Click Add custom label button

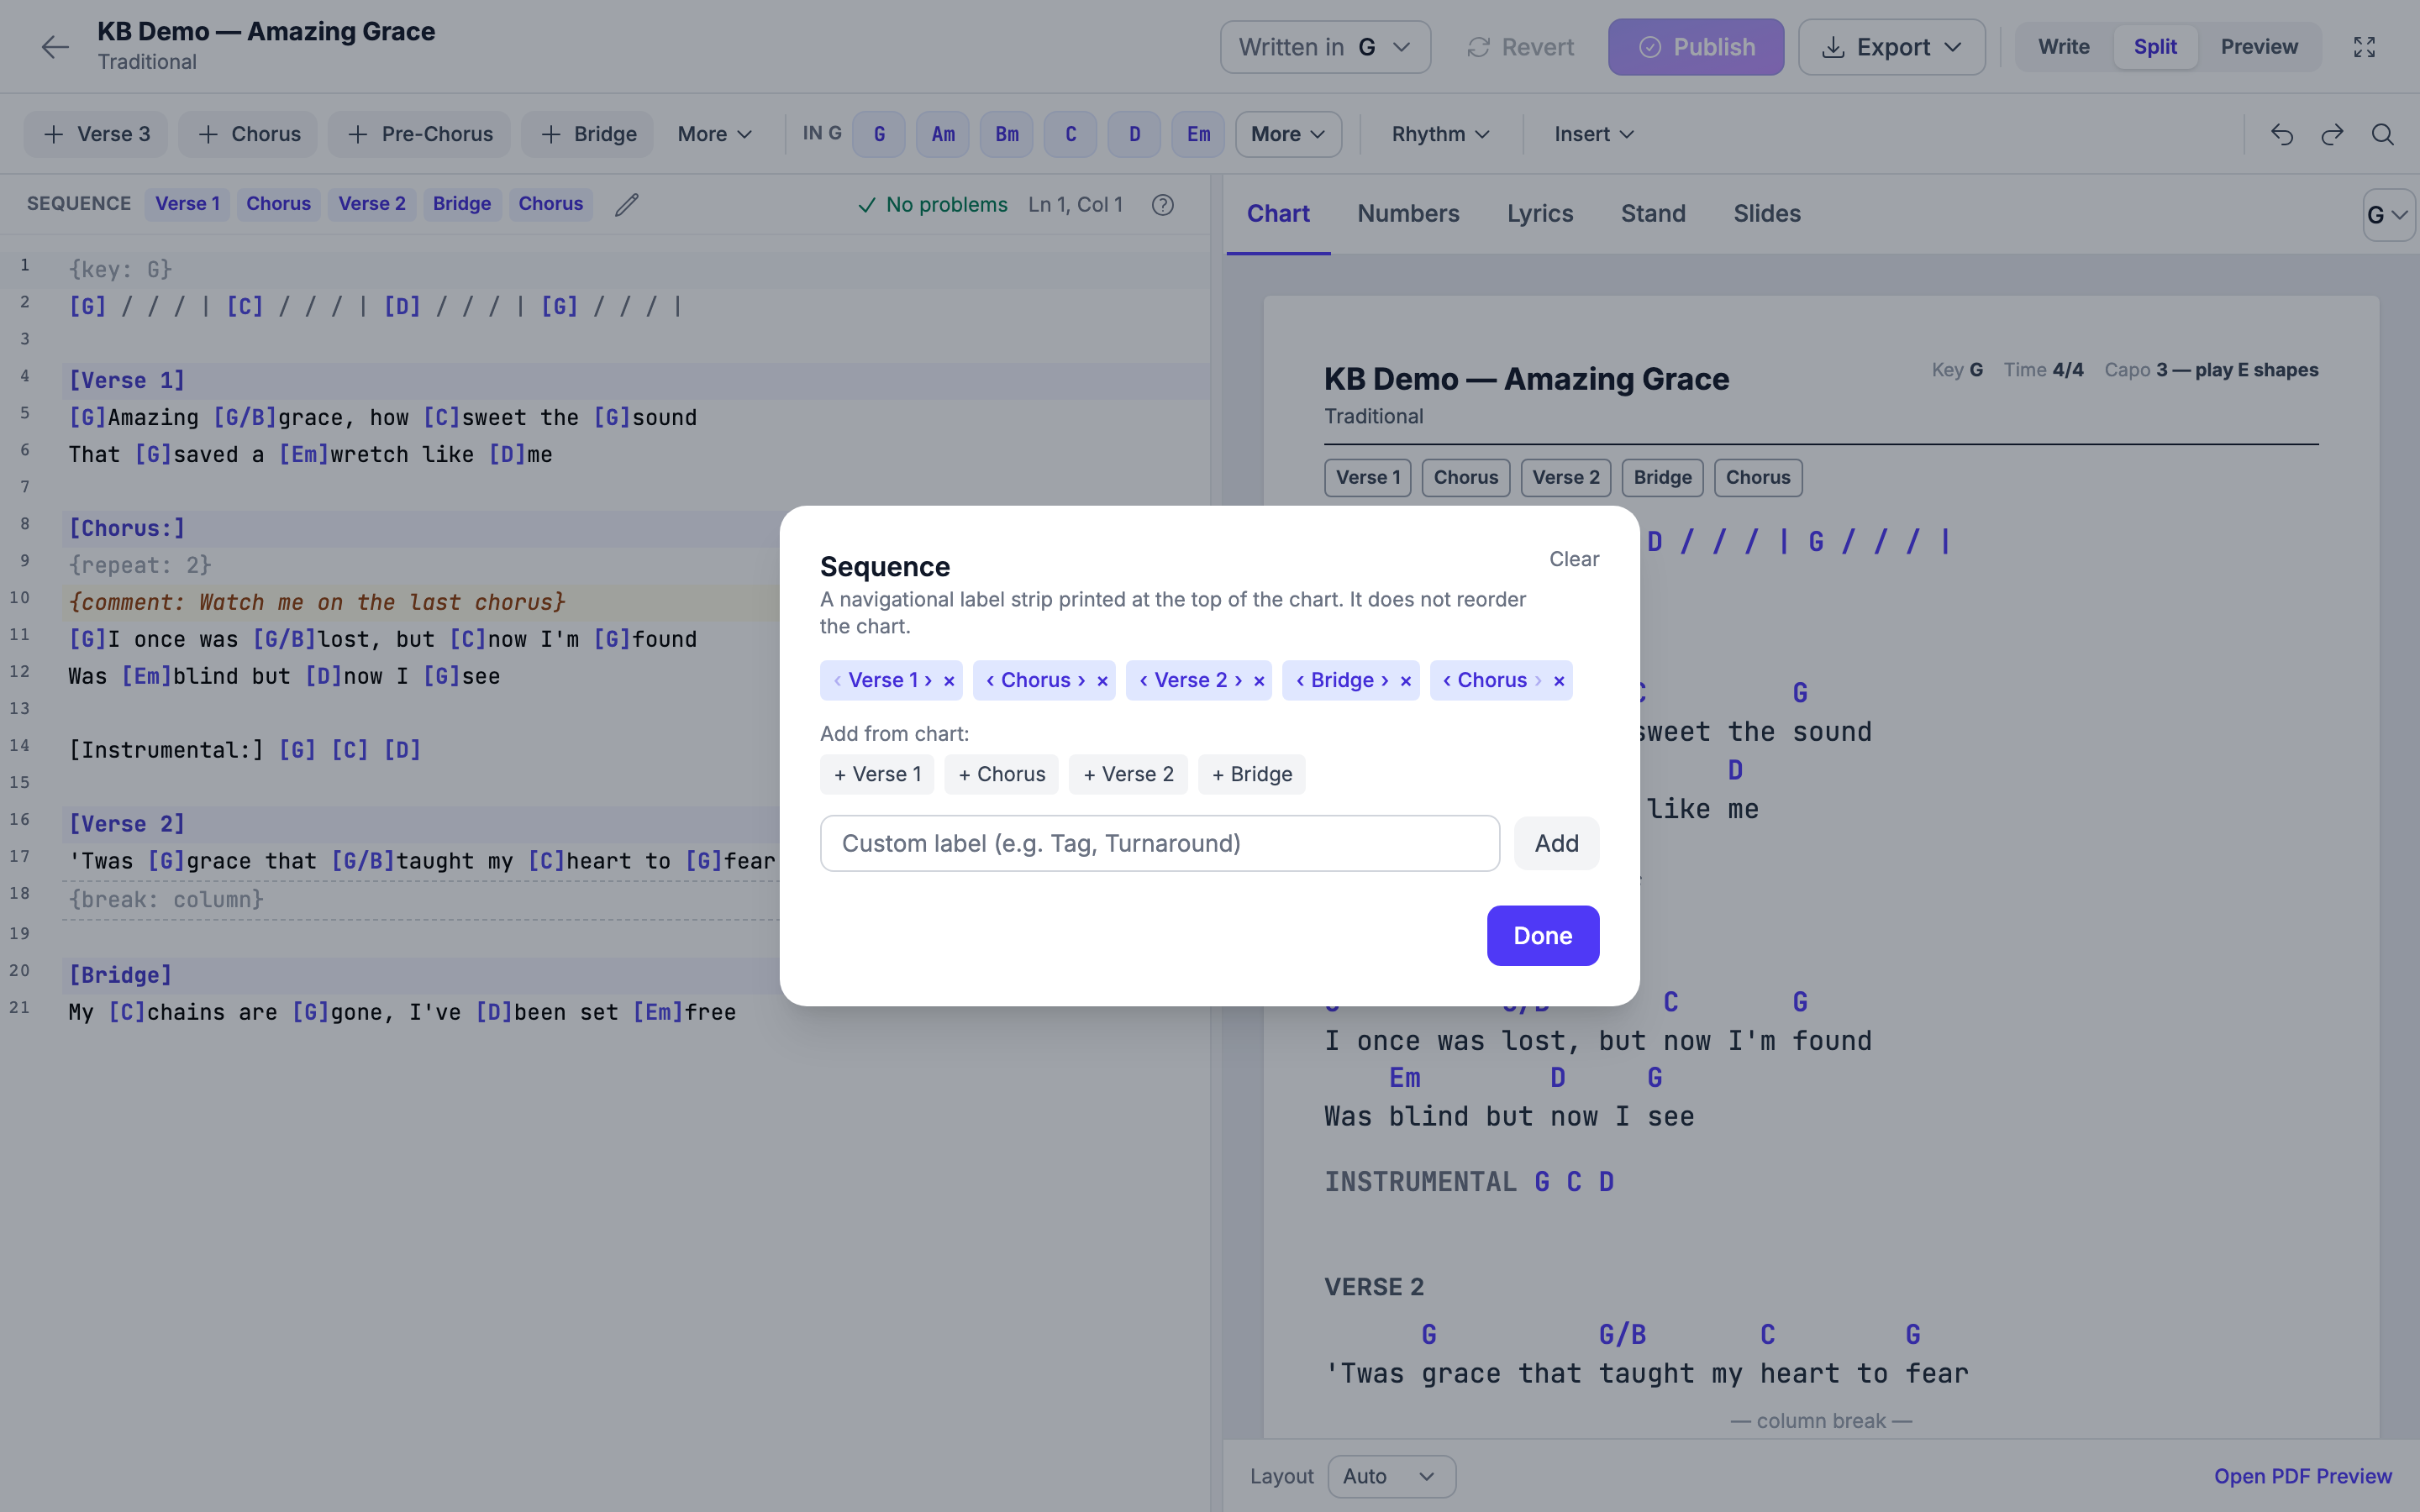coord(1556,844)
